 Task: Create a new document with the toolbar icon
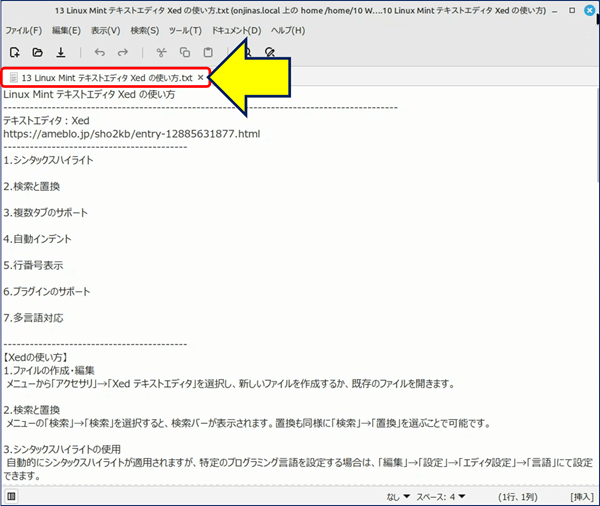coord(15,52)
